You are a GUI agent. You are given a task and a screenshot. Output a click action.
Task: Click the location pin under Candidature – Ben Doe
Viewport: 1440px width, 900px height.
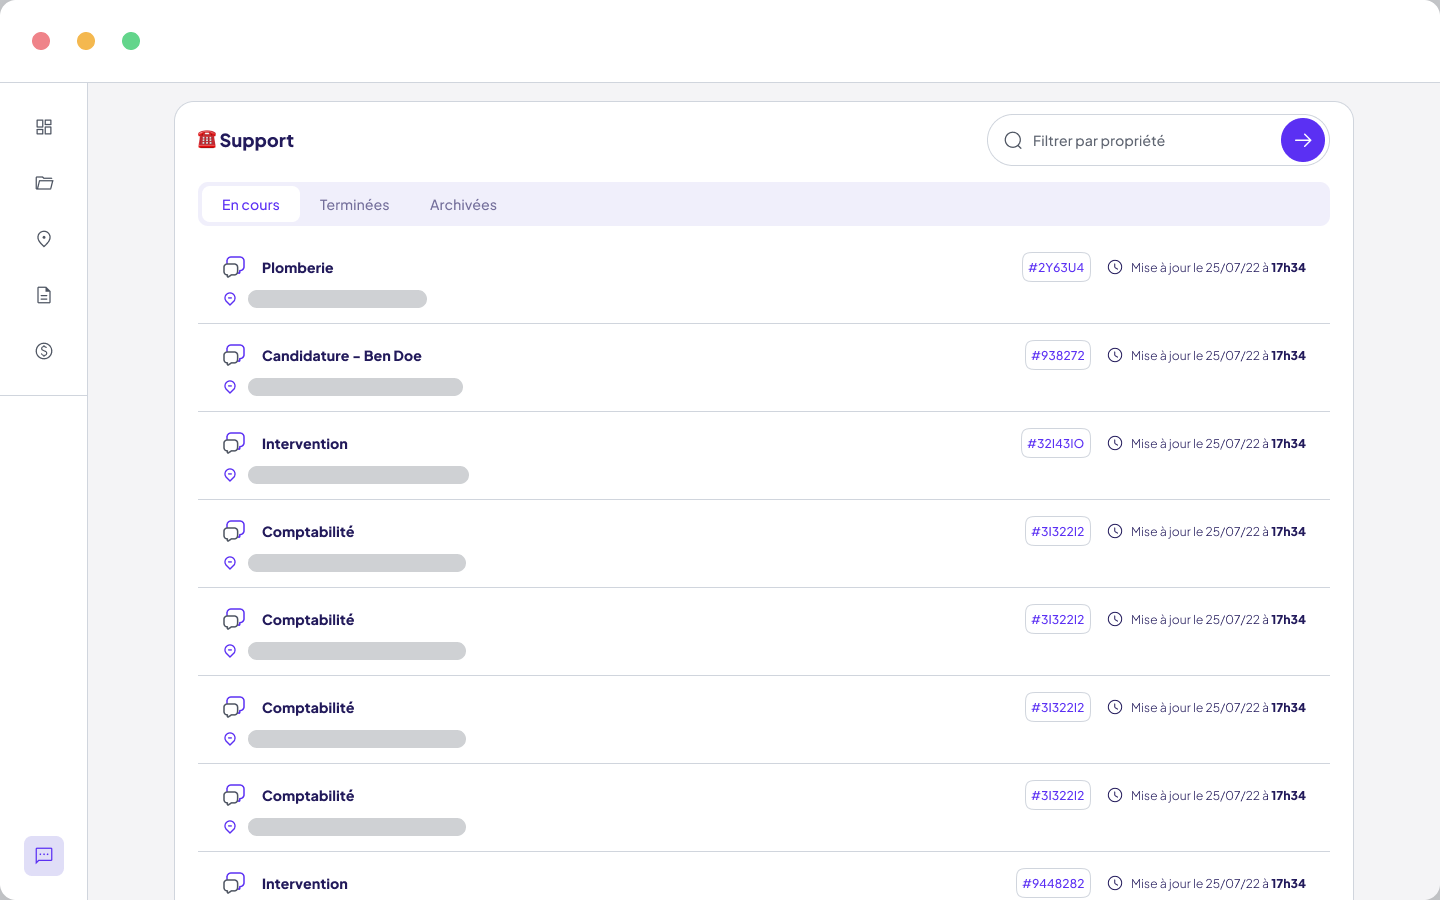230,387
